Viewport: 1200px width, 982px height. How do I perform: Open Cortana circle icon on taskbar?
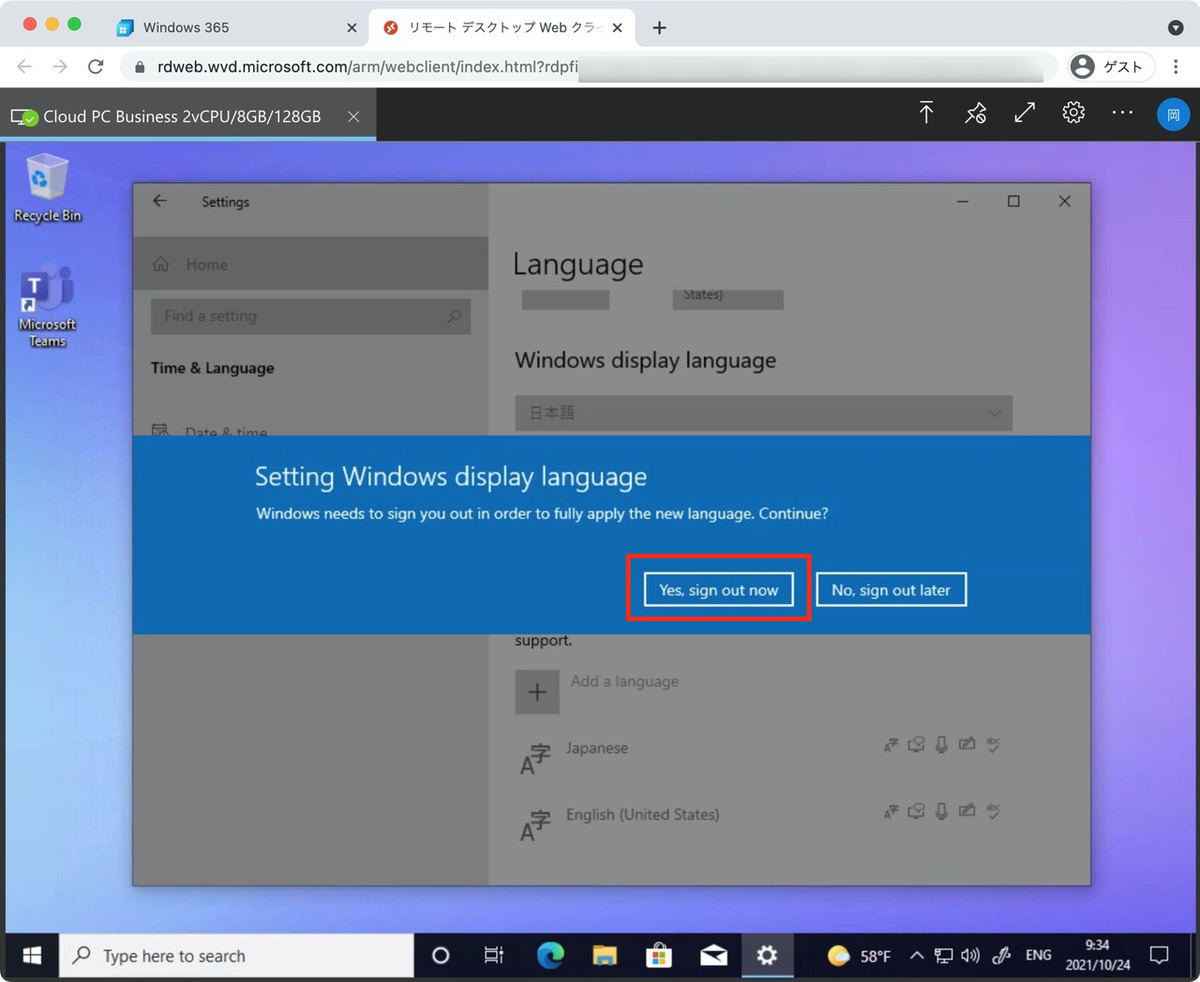(x=440, y=956)
